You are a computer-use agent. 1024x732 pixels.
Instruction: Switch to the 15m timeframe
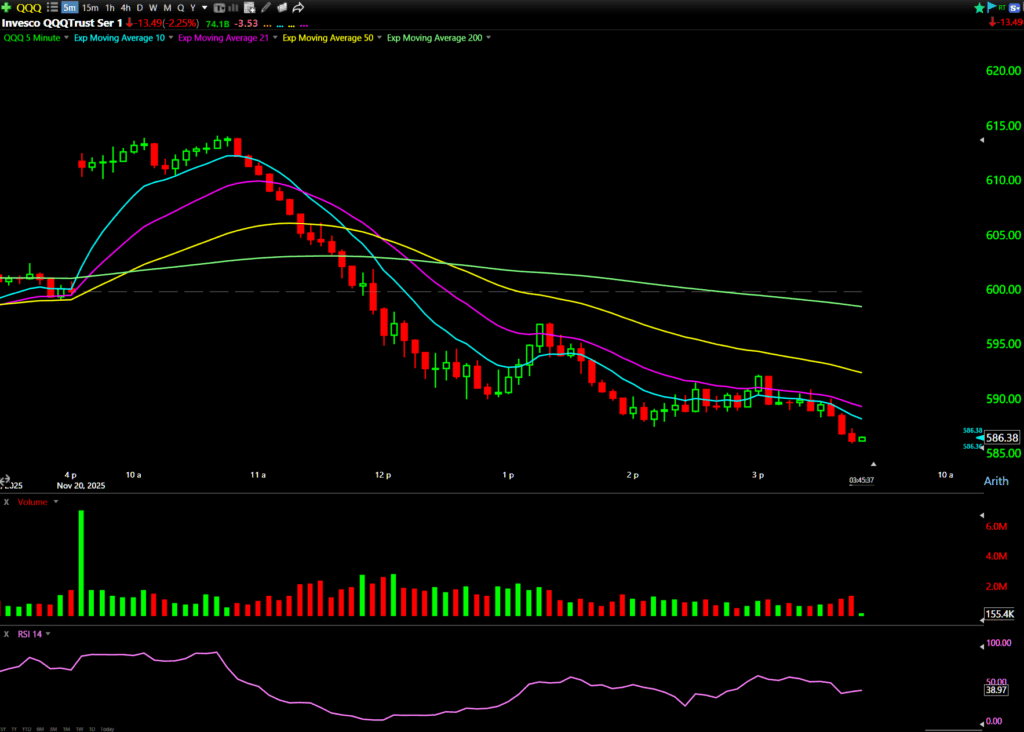[90, 8]
